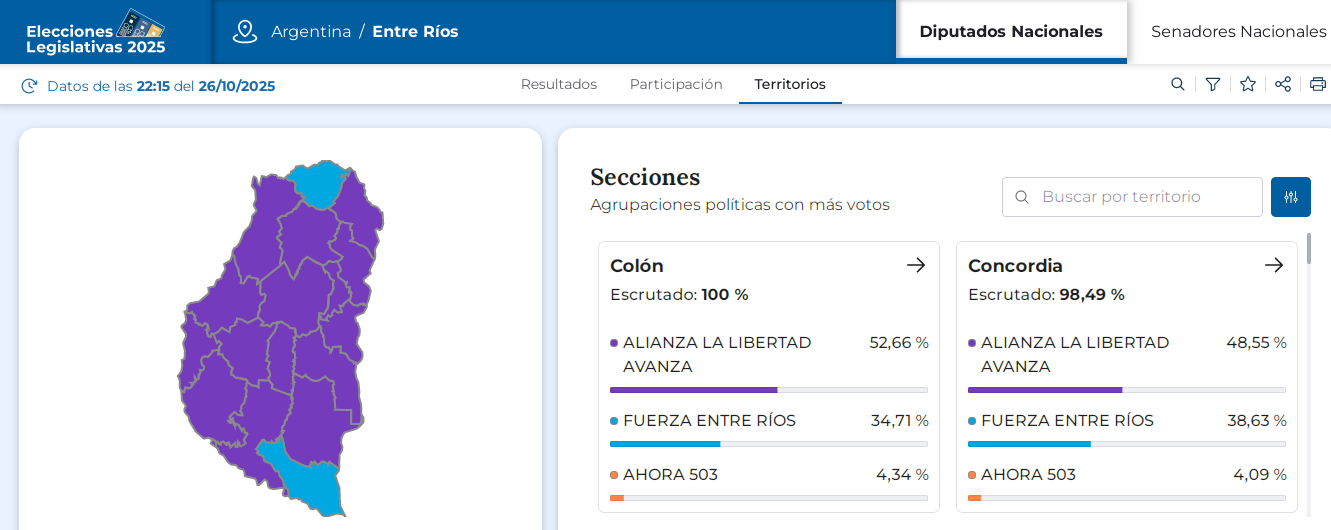The height and width of the screenshot is (530, 1331).
Task: Open Colón section details arrow
Action: pos(916,265)
